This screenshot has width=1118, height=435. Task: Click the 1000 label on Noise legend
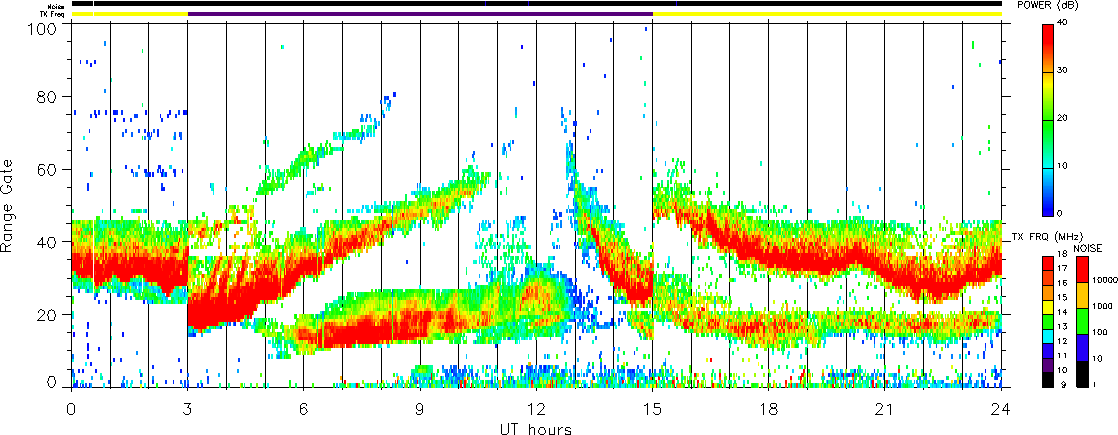click(x=1104, y=306)
